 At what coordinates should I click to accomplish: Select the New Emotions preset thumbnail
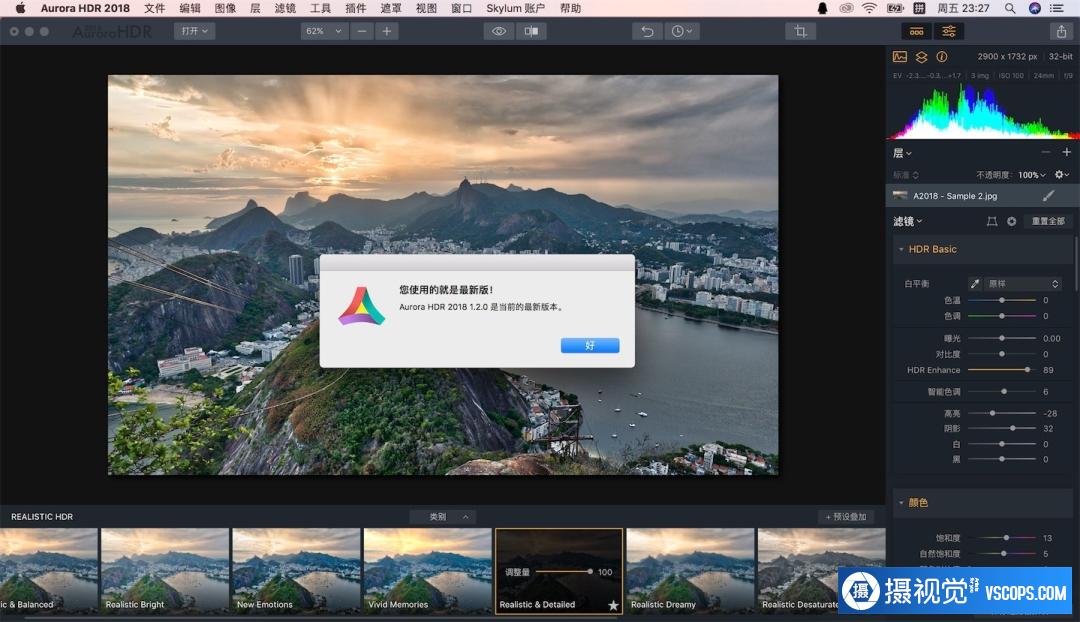tap(296, 570)
